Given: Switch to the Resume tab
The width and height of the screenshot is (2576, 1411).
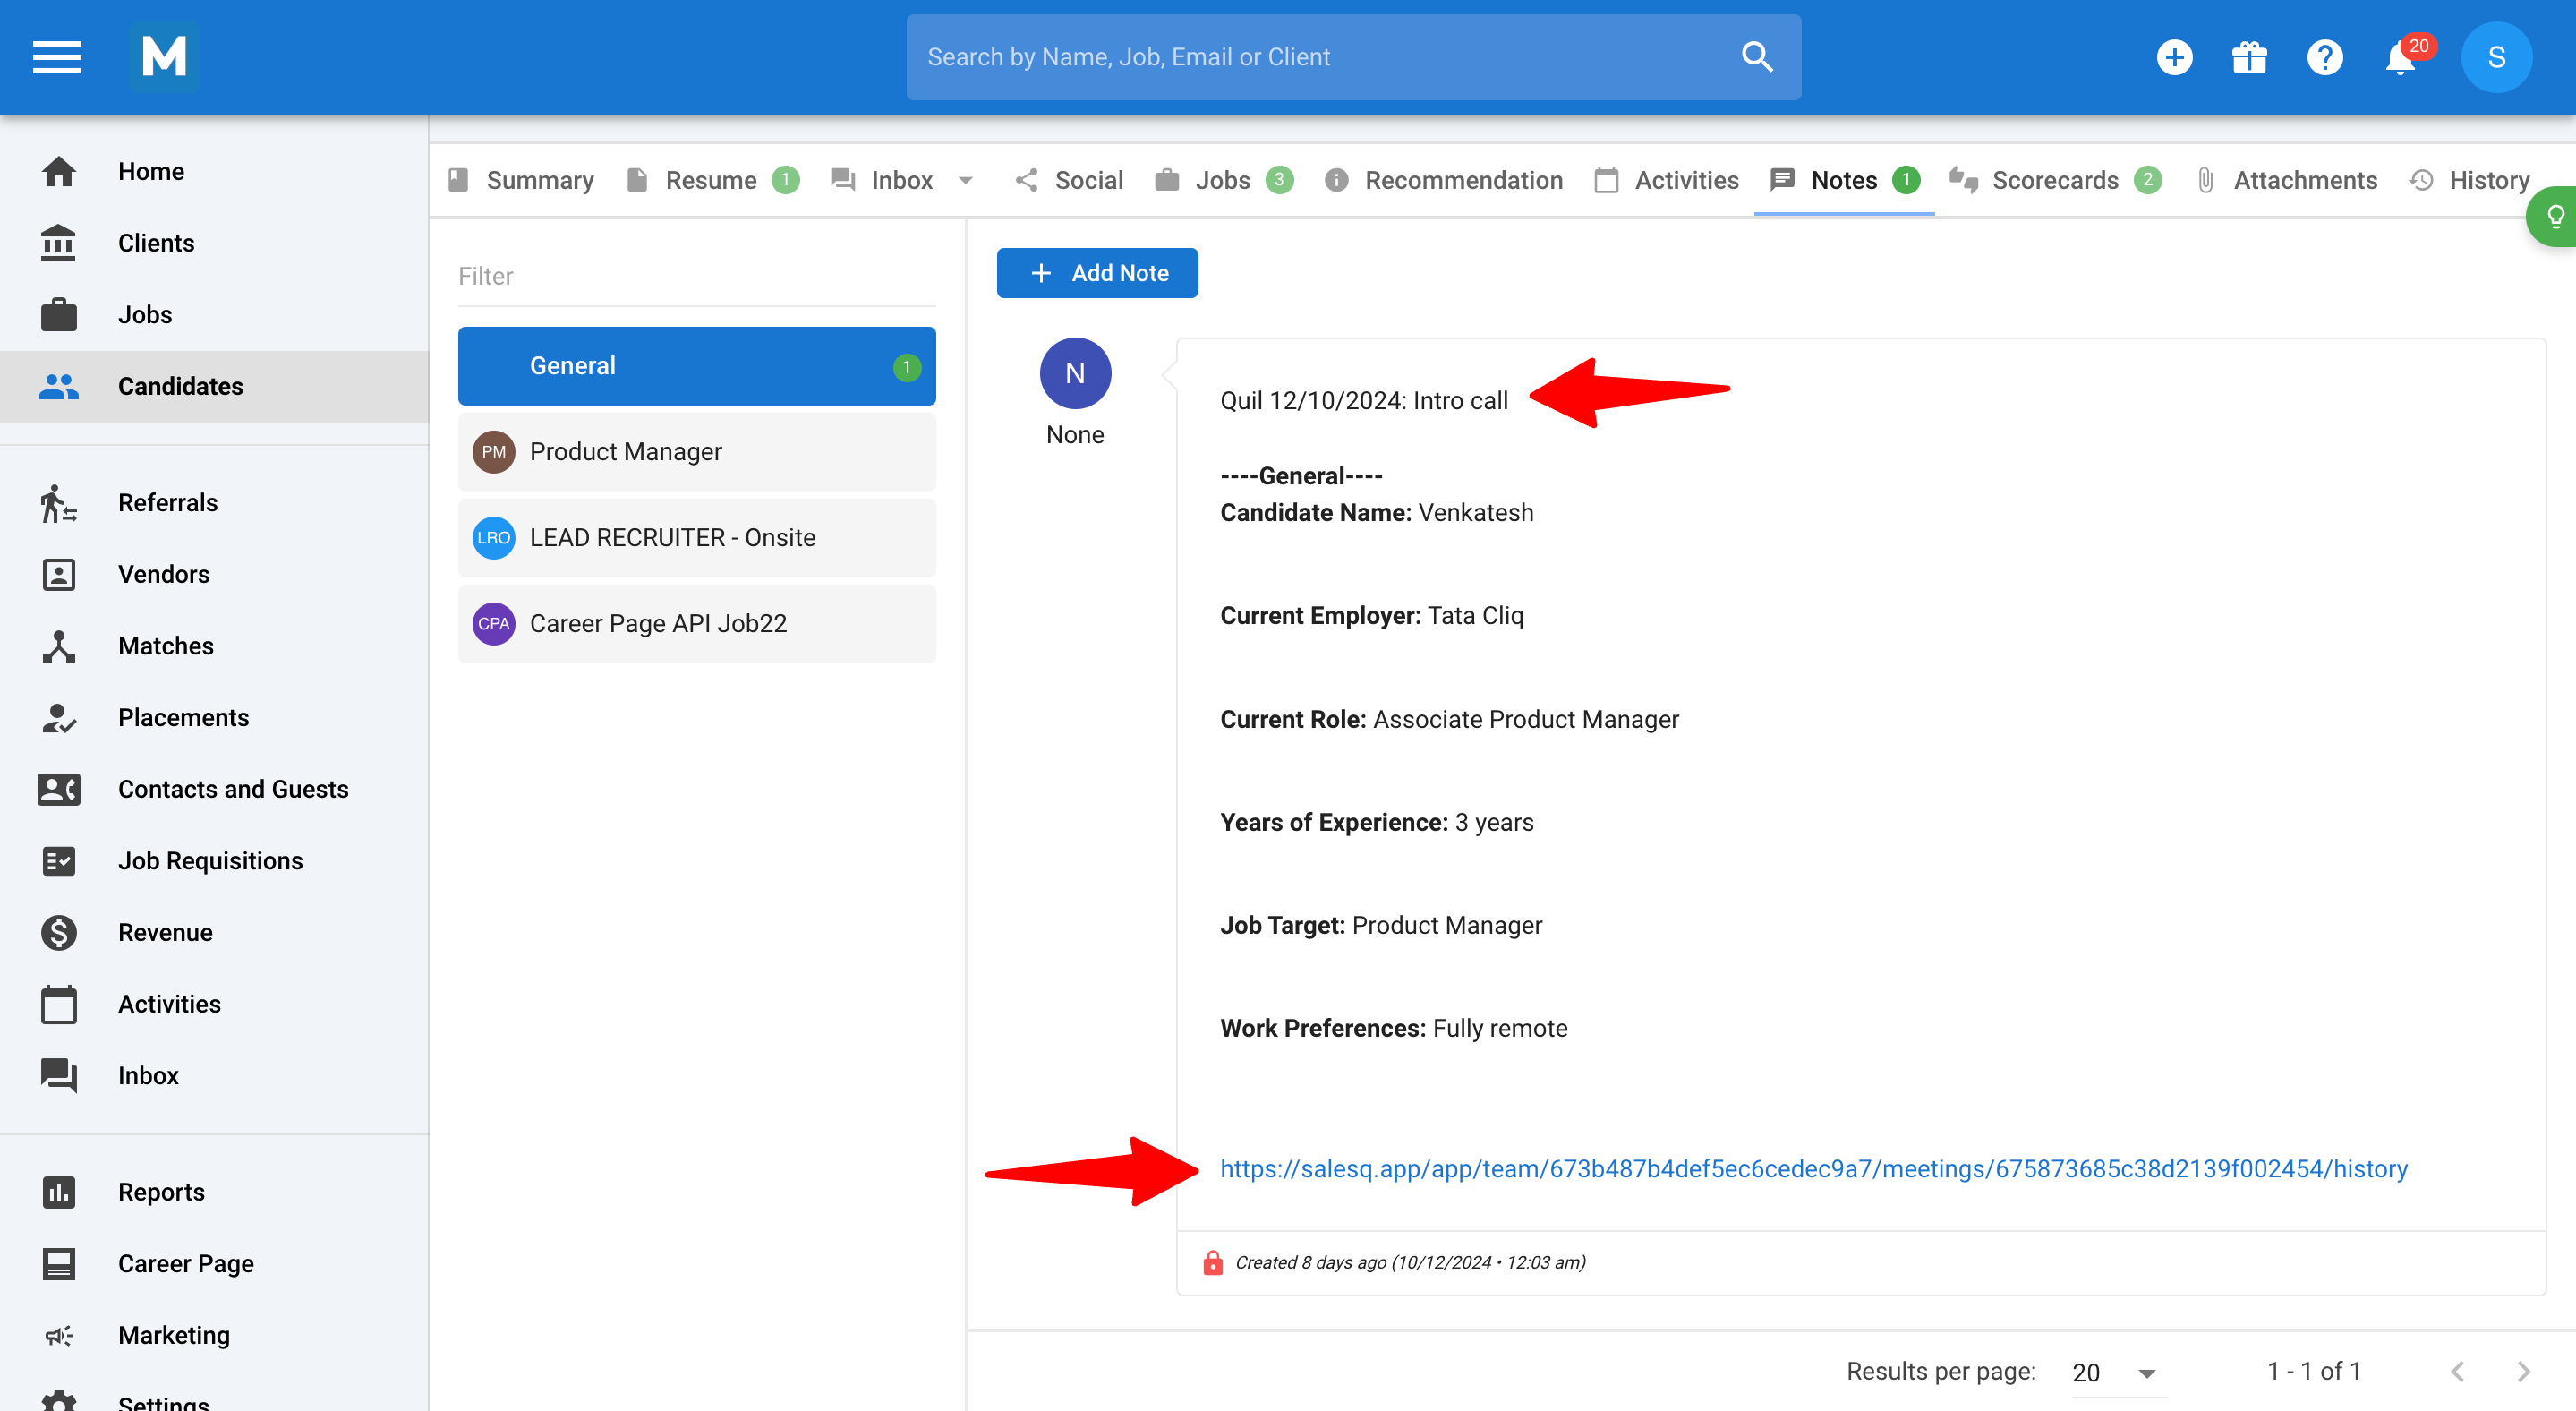Looking at the screenshot, I should pyautogui.click(x=712, y=180).
